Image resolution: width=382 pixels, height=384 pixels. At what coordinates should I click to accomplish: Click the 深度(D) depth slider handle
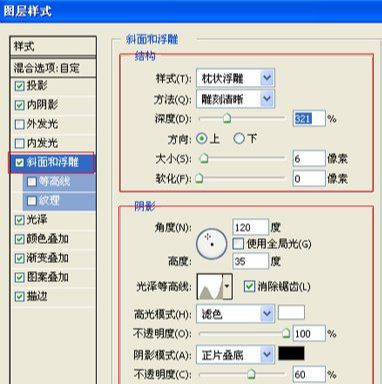tap(227, 118)
